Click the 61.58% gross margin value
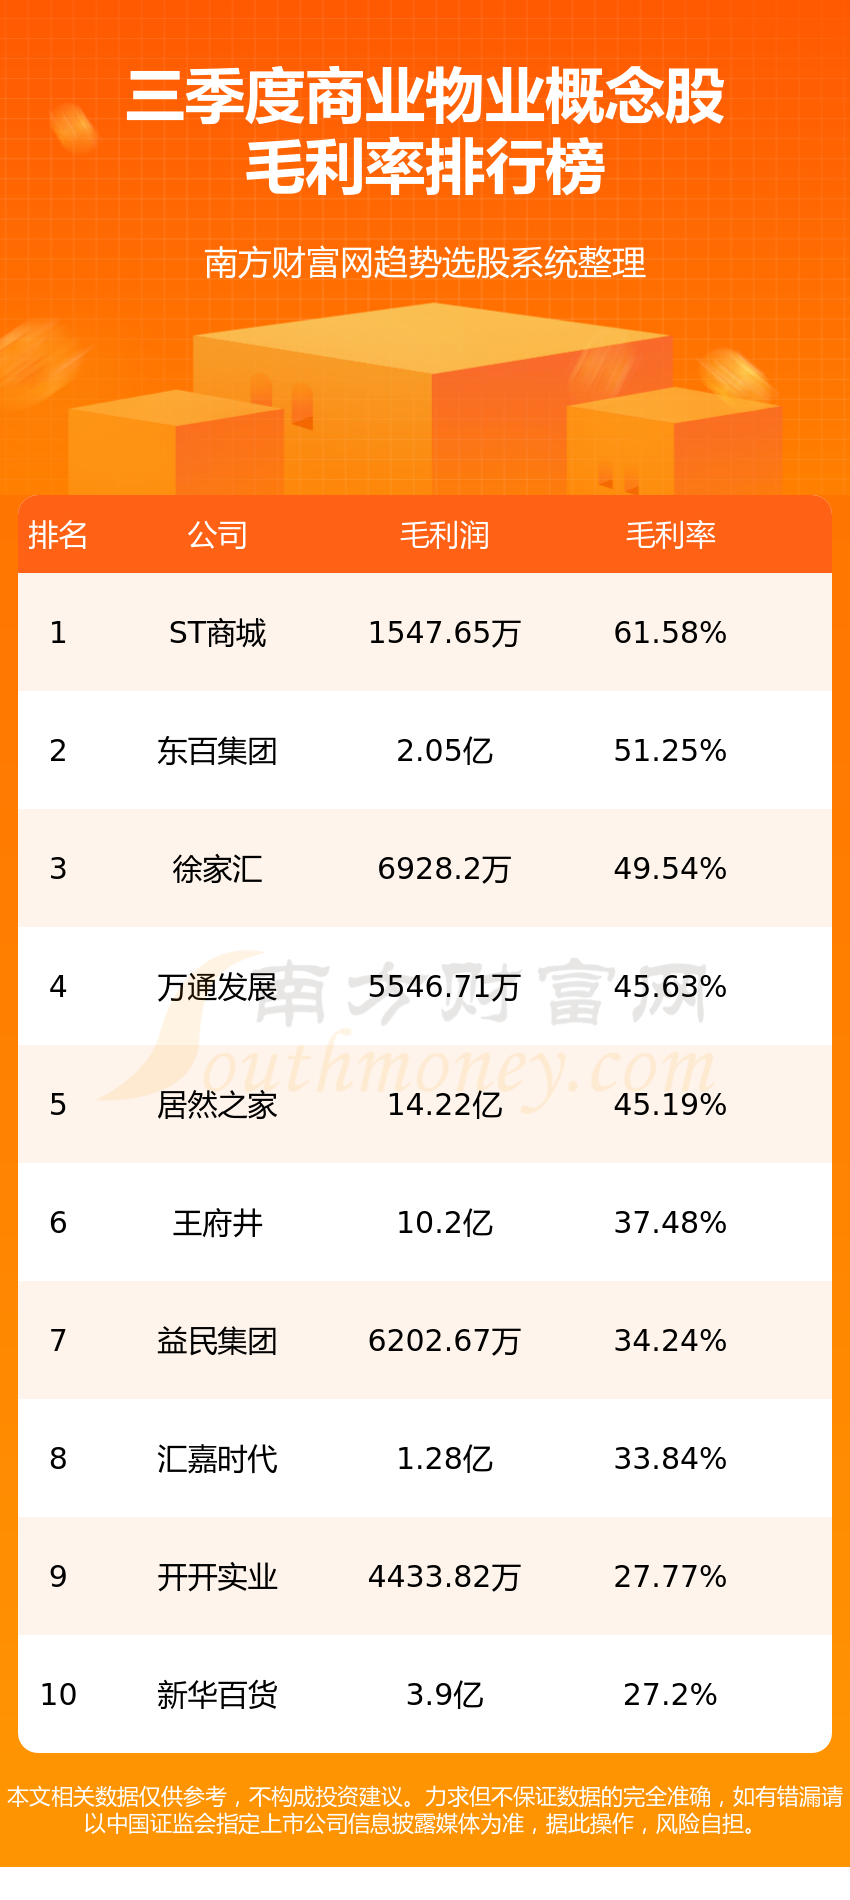Image resolution: width=850 pixels, height=1900 pixels. 670,633
